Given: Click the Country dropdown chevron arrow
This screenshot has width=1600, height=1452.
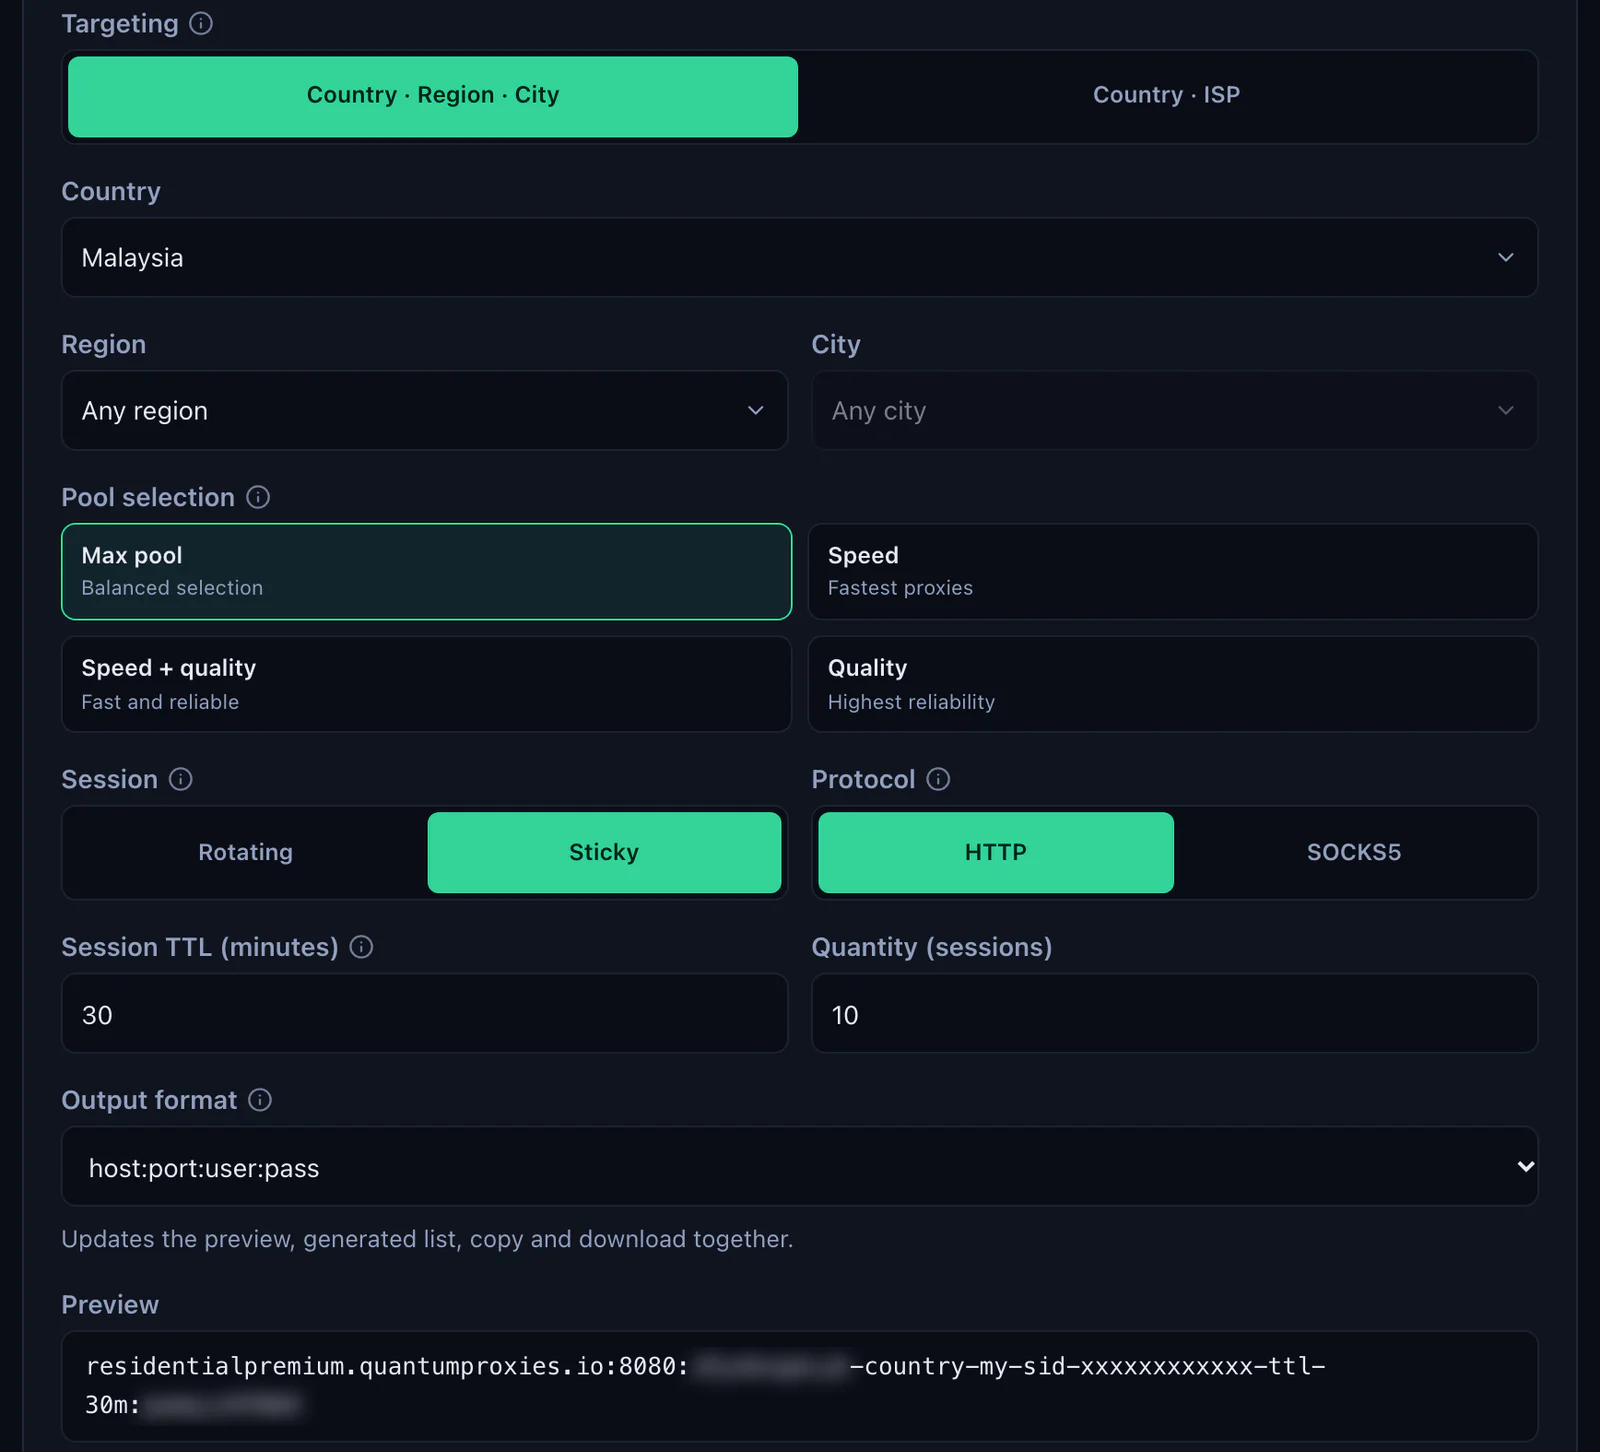Looking at the screenshot, I should [x=1506, y=257].
